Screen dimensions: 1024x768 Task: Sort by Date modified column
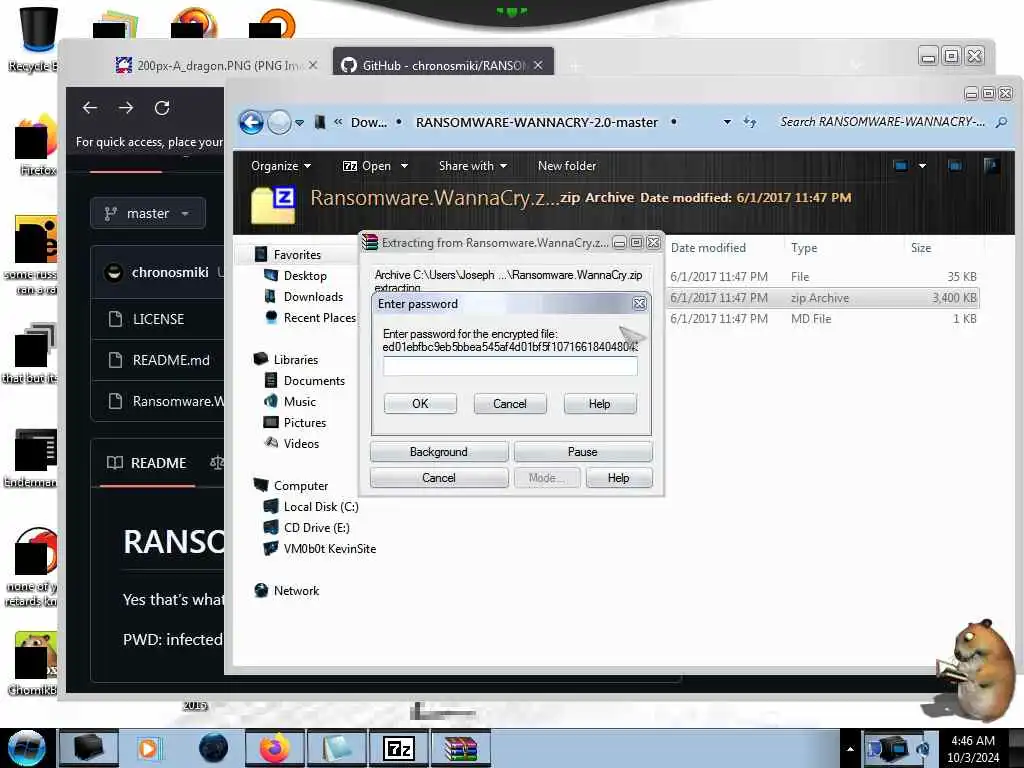(709, 248)
